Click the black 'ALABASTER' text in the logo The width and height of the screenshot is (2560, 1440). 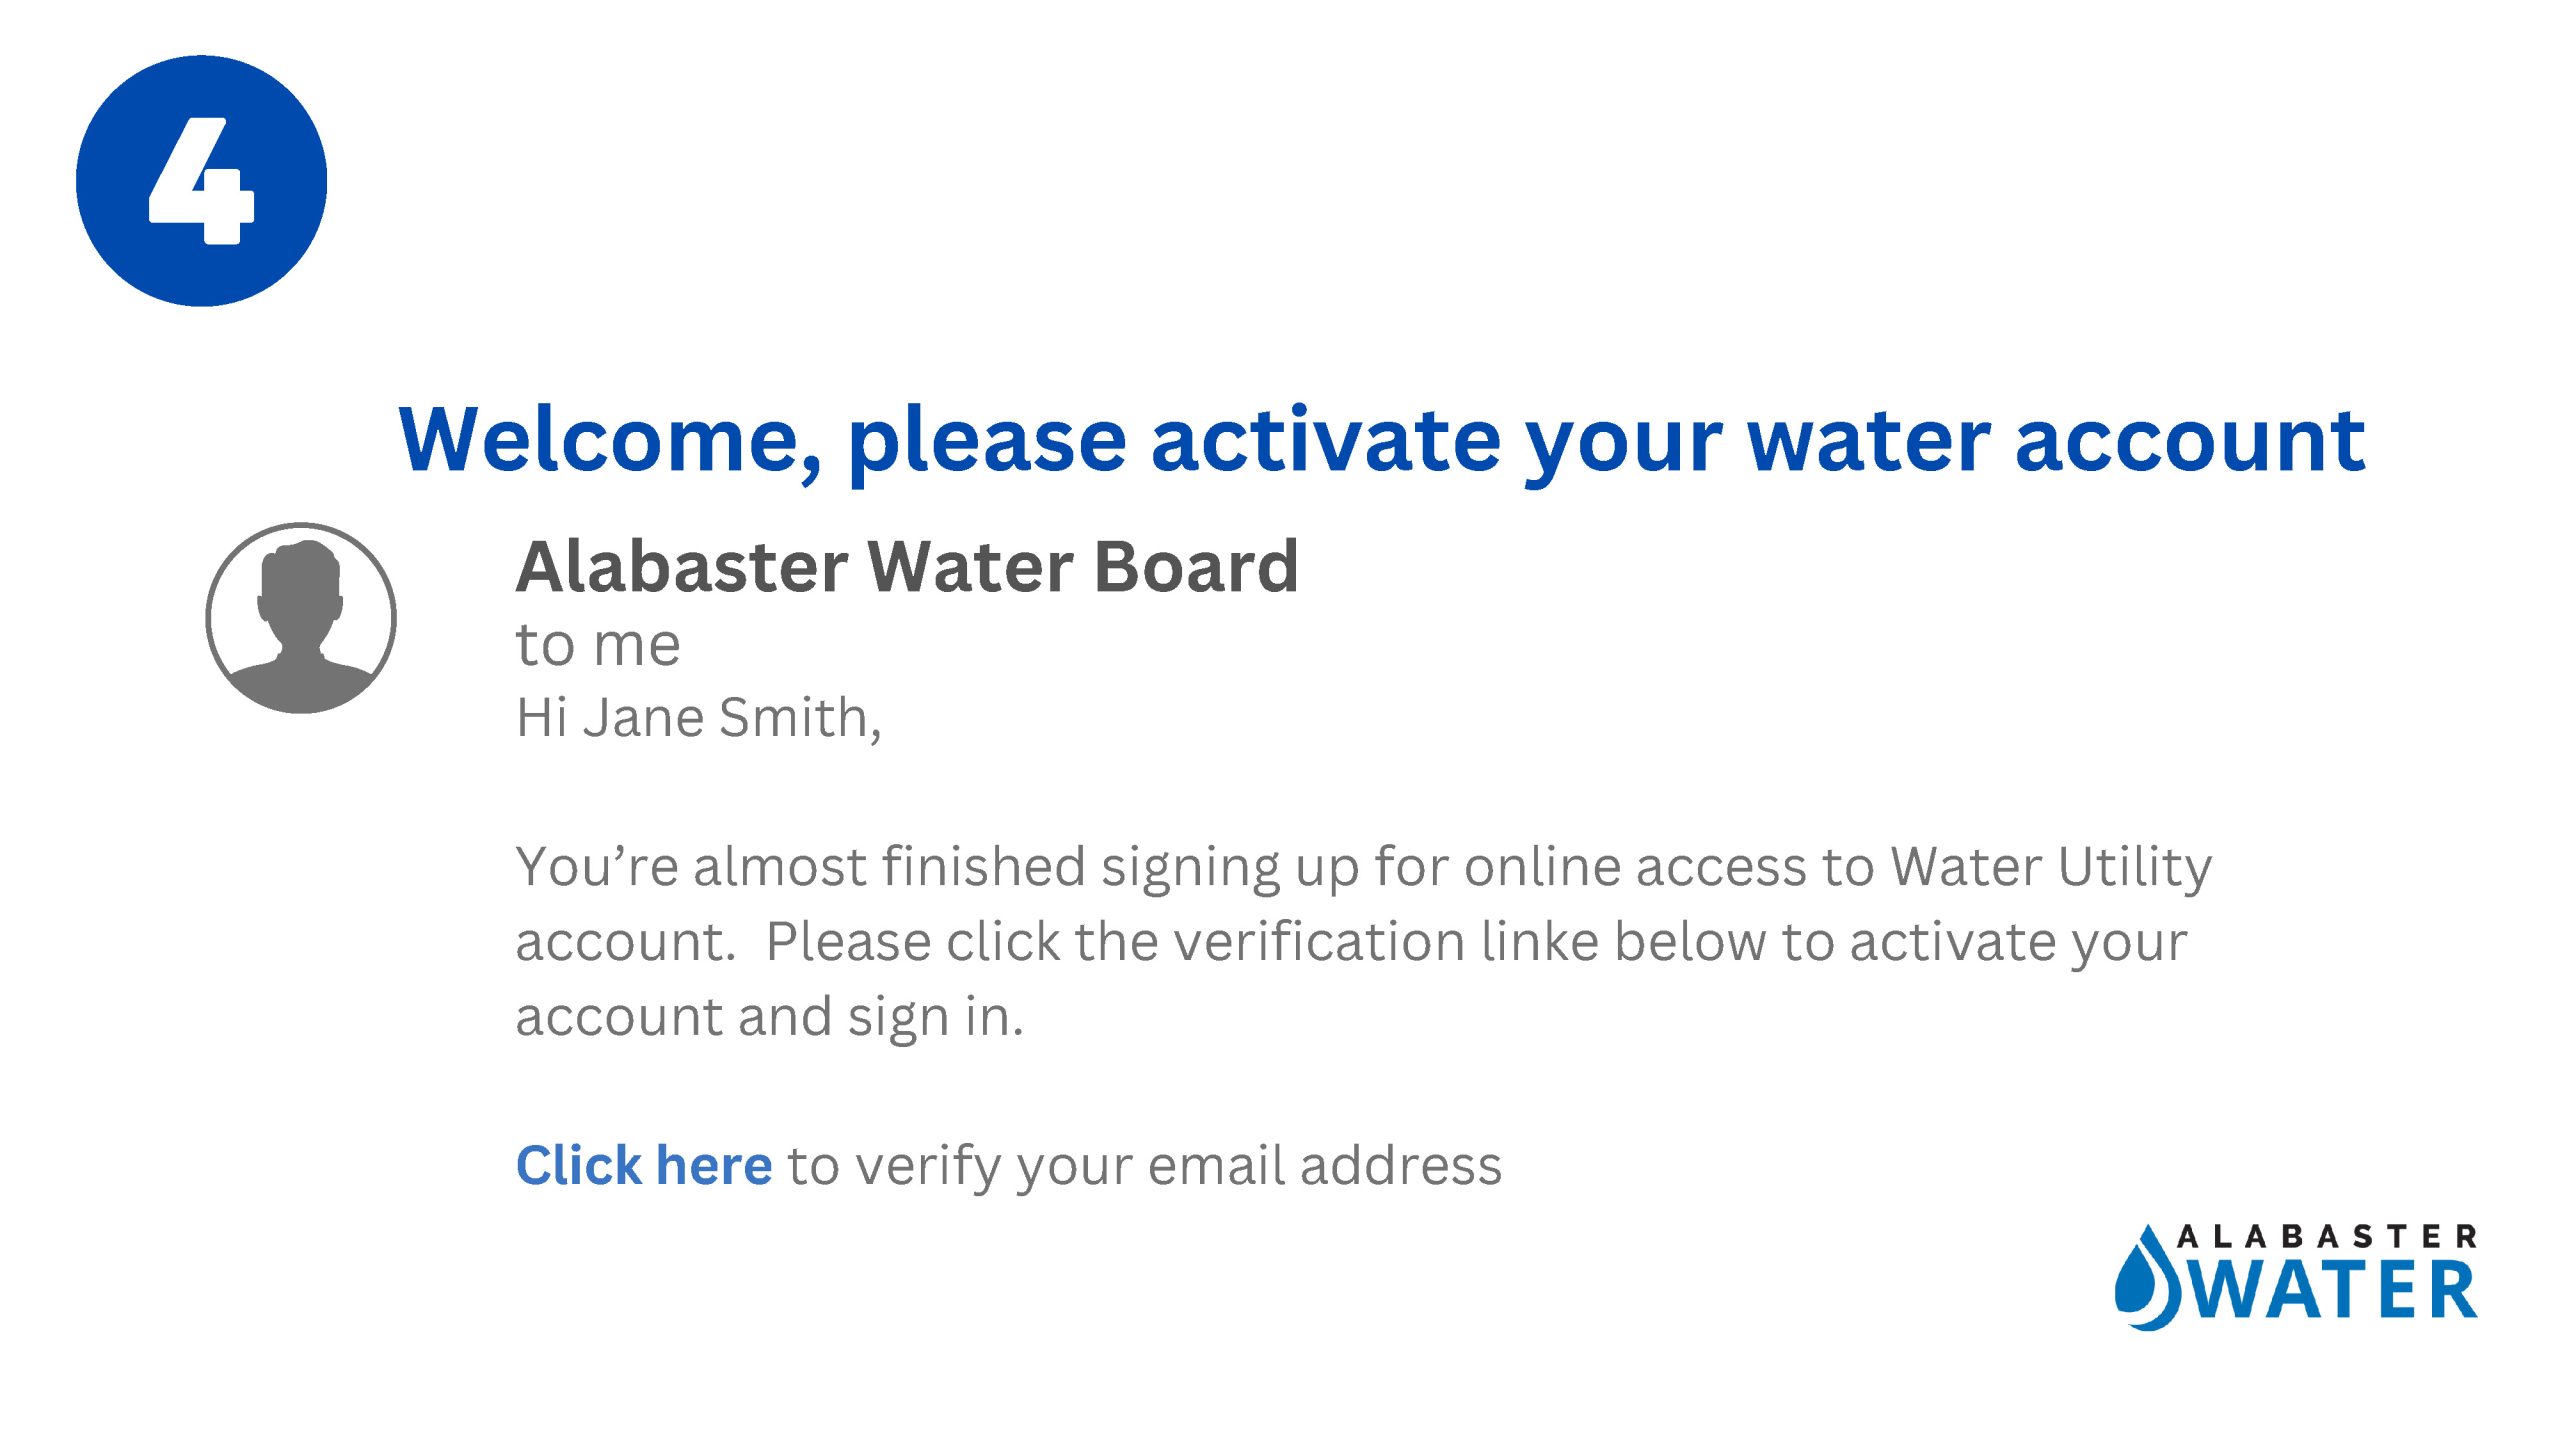click(2326, 1238)
